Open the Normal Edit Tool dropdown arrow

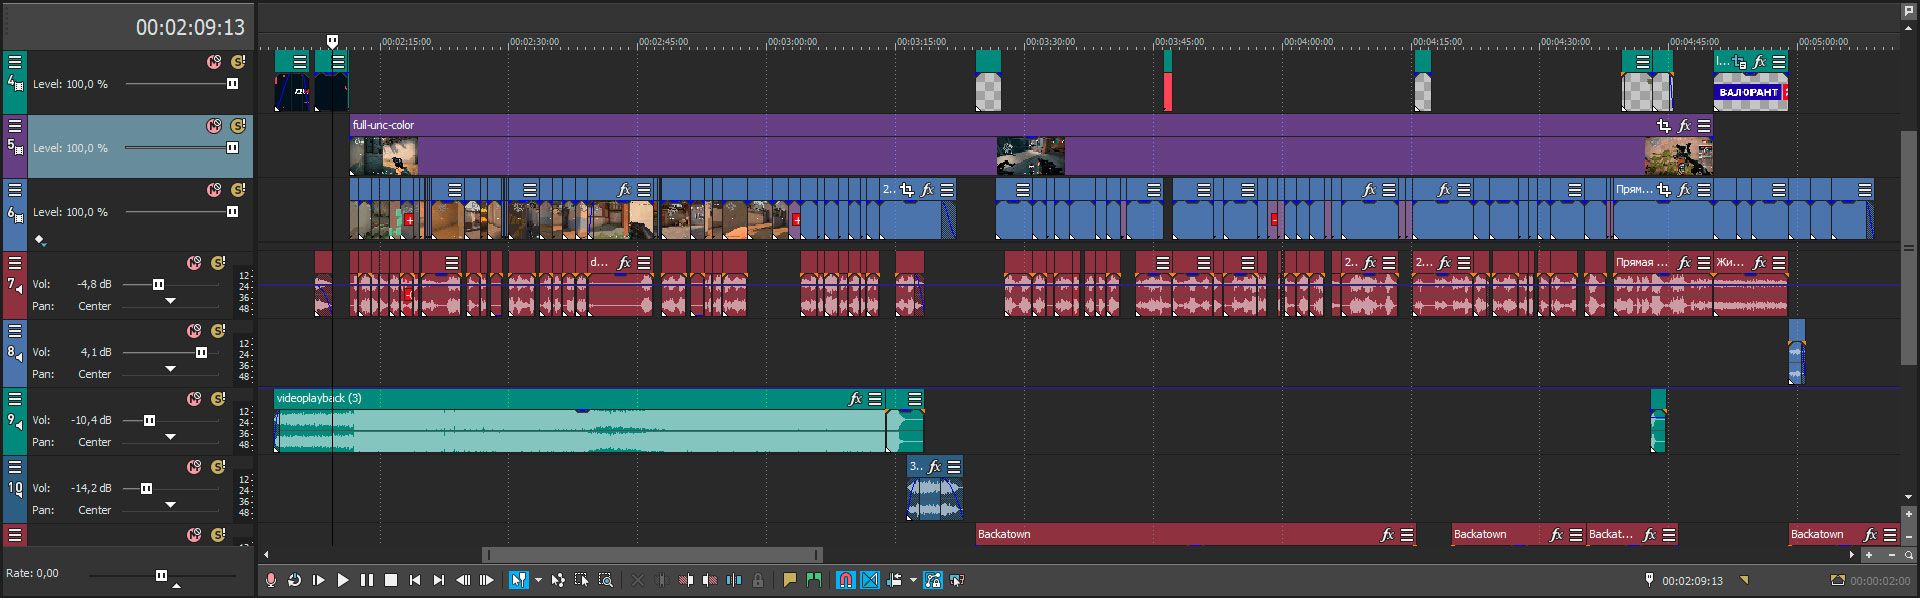538,580
